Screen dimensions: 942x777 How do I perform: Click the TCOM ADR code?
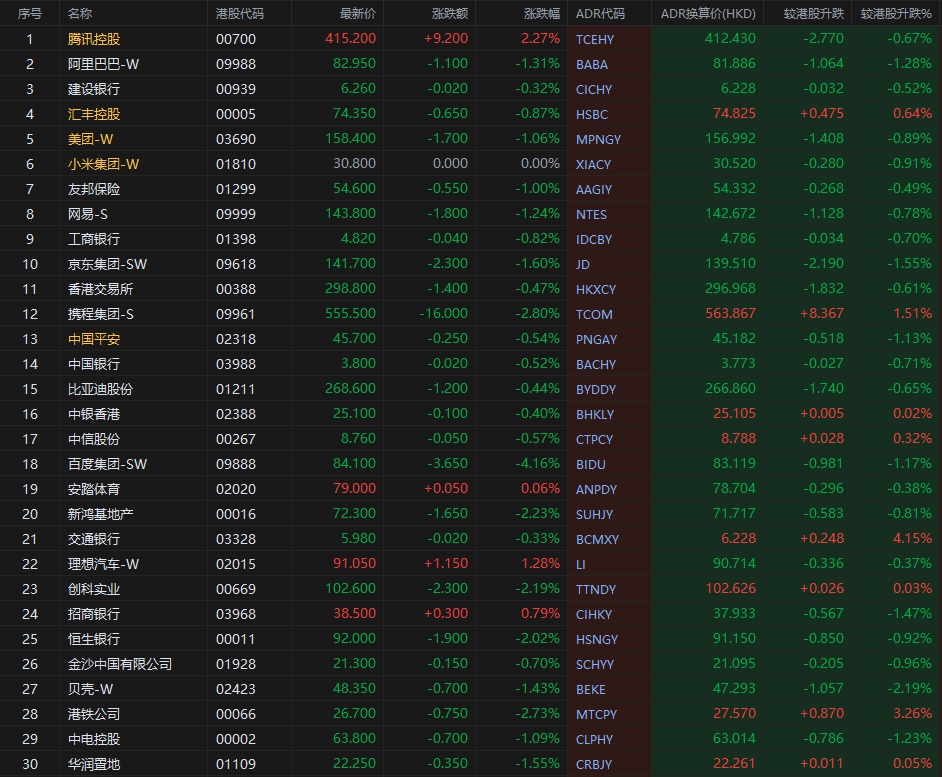point(594,314)
